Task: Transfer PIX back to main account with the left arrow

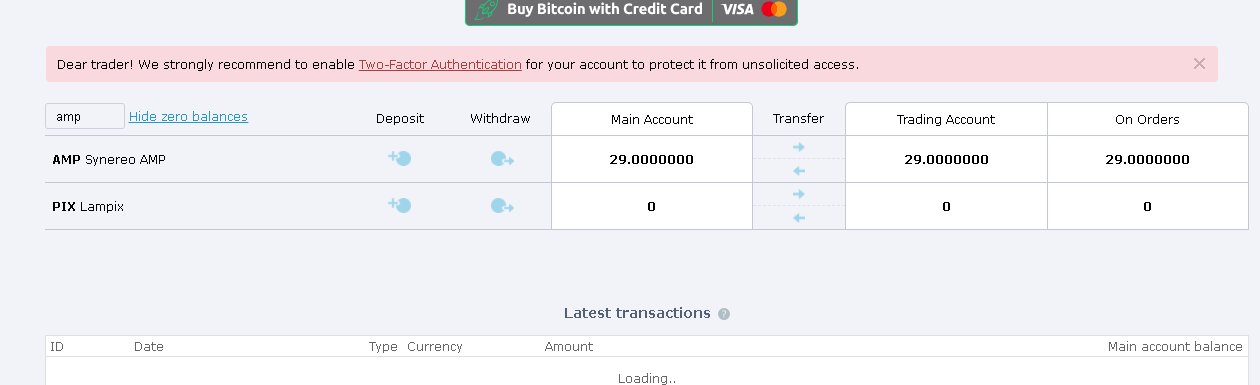Action: 798,218
